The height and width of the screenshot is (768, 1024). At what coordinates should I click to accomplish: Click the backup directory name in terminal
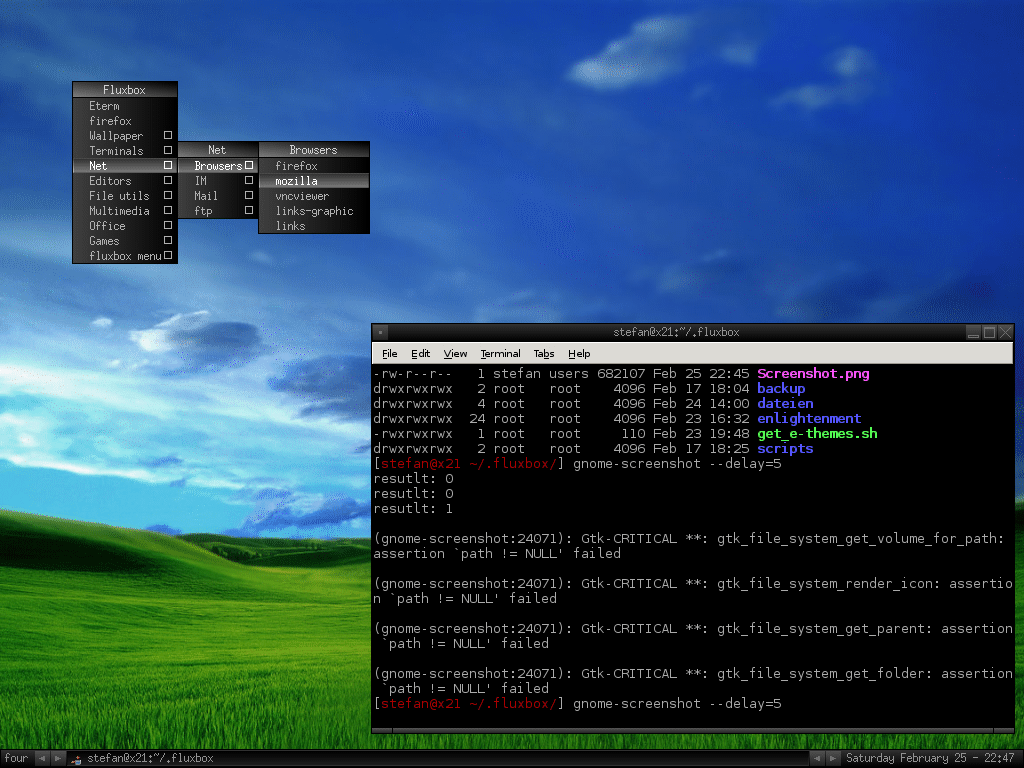[x=781, y=389]
